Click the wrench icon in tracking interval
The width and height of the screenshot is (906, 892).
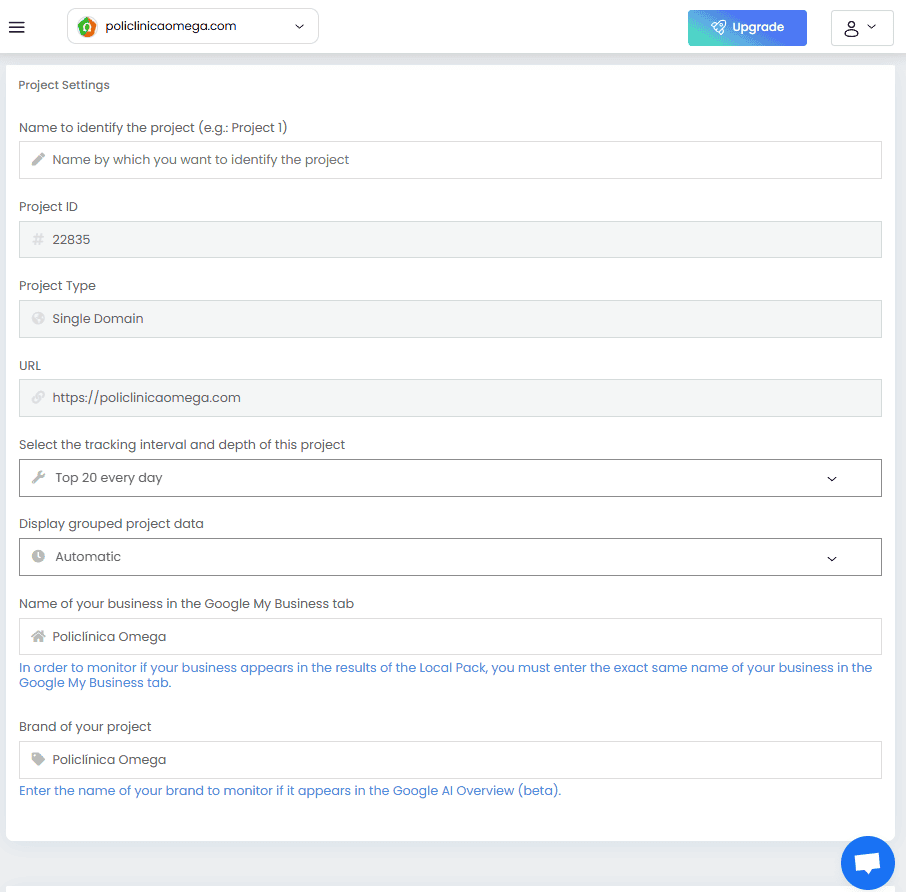39,478
